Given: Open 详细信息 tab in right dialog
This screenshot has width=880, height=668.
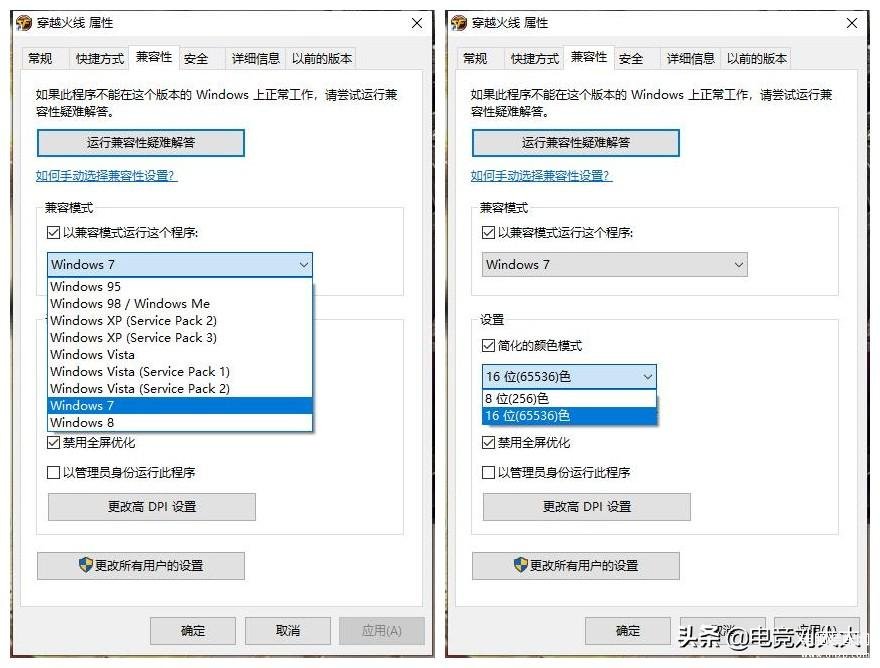Looking at the screenshot, I should coord(690,58).
